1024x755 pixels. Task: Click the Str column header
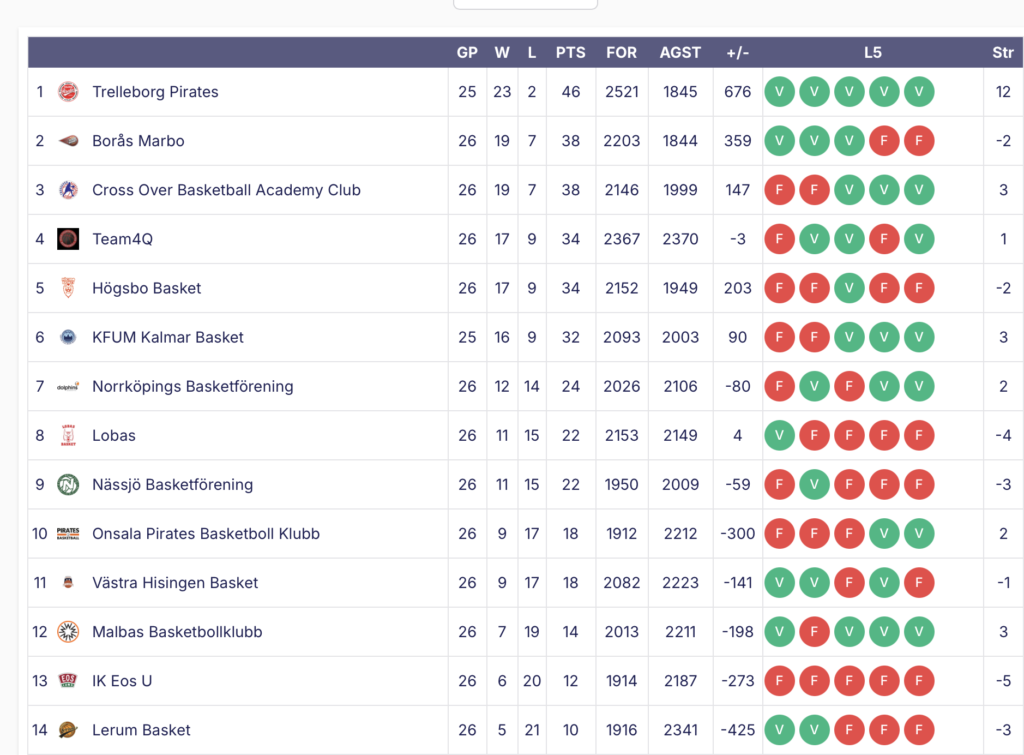[1003, 53]
